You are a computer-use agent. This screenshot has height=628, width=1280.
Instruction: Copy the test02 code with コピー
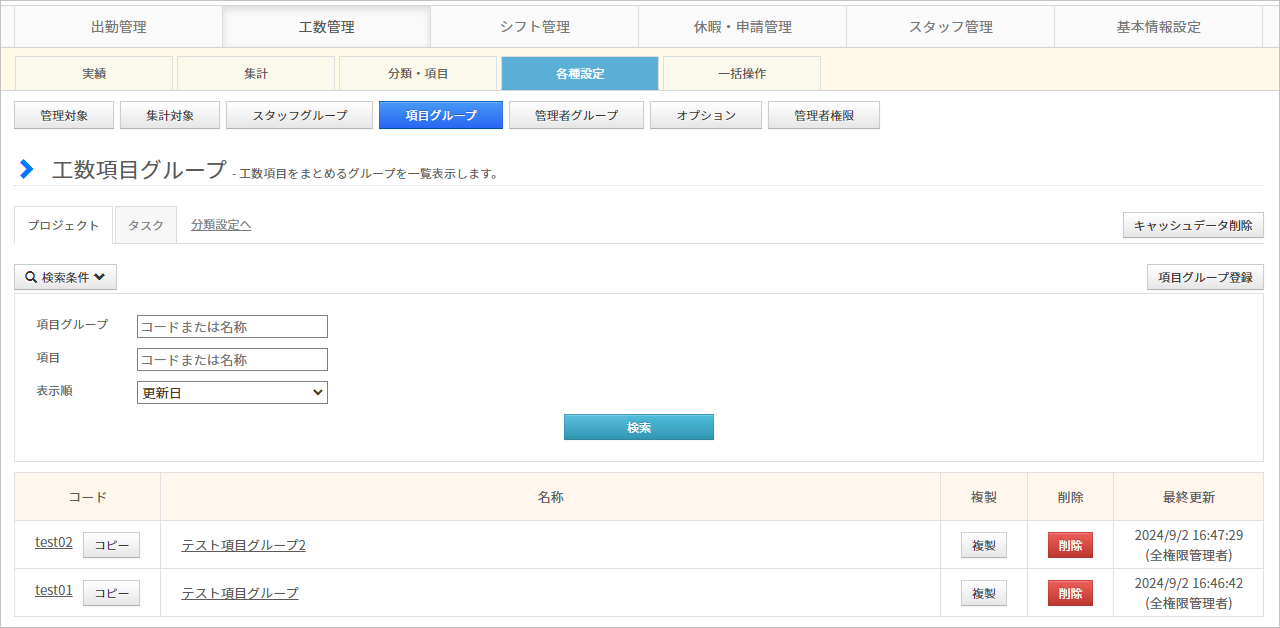tap(111, 545)
